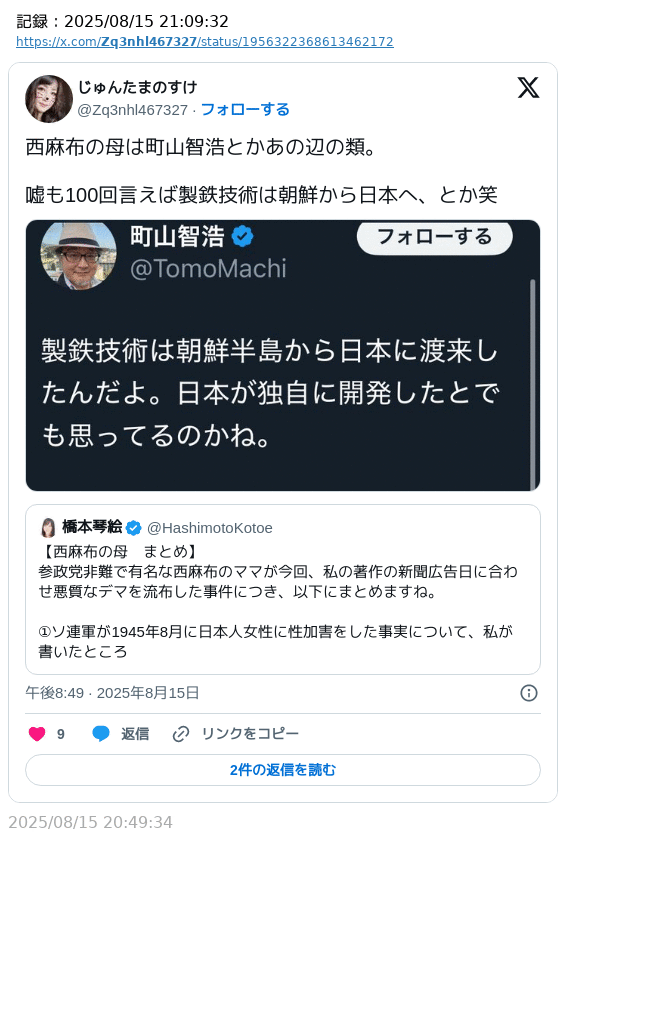
Task: Click 橋本琴絵 verified badge icon
Action: (x=133, y=527)
